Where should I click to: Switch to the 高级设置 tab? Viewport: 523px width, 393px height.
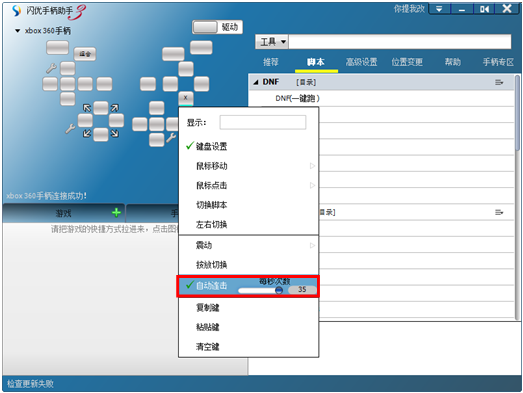coord(361,62)
